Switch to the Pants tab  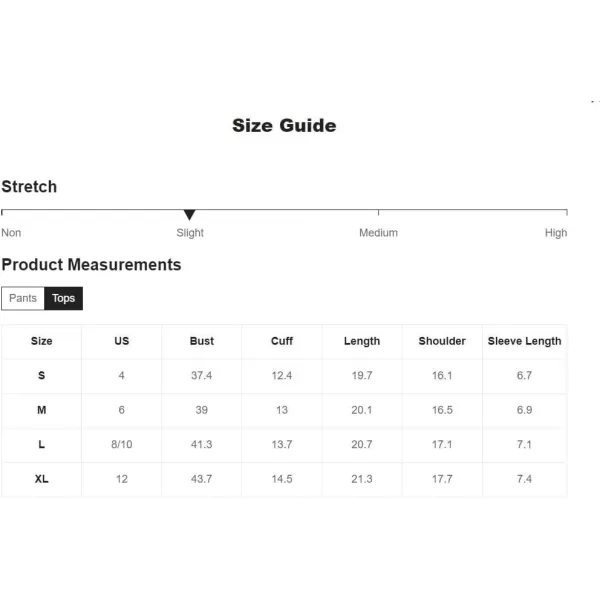point(23,298)
